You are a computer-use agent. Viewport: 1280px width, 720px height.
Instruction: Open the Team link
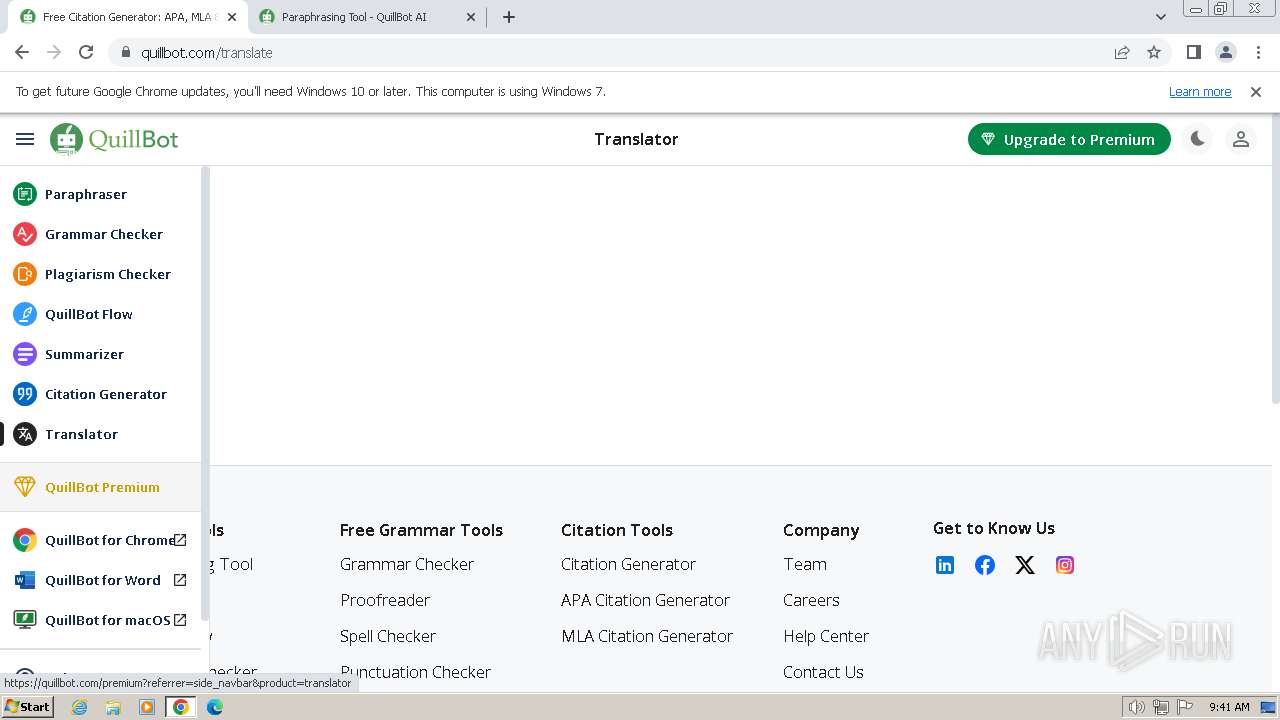coord(805,564)
